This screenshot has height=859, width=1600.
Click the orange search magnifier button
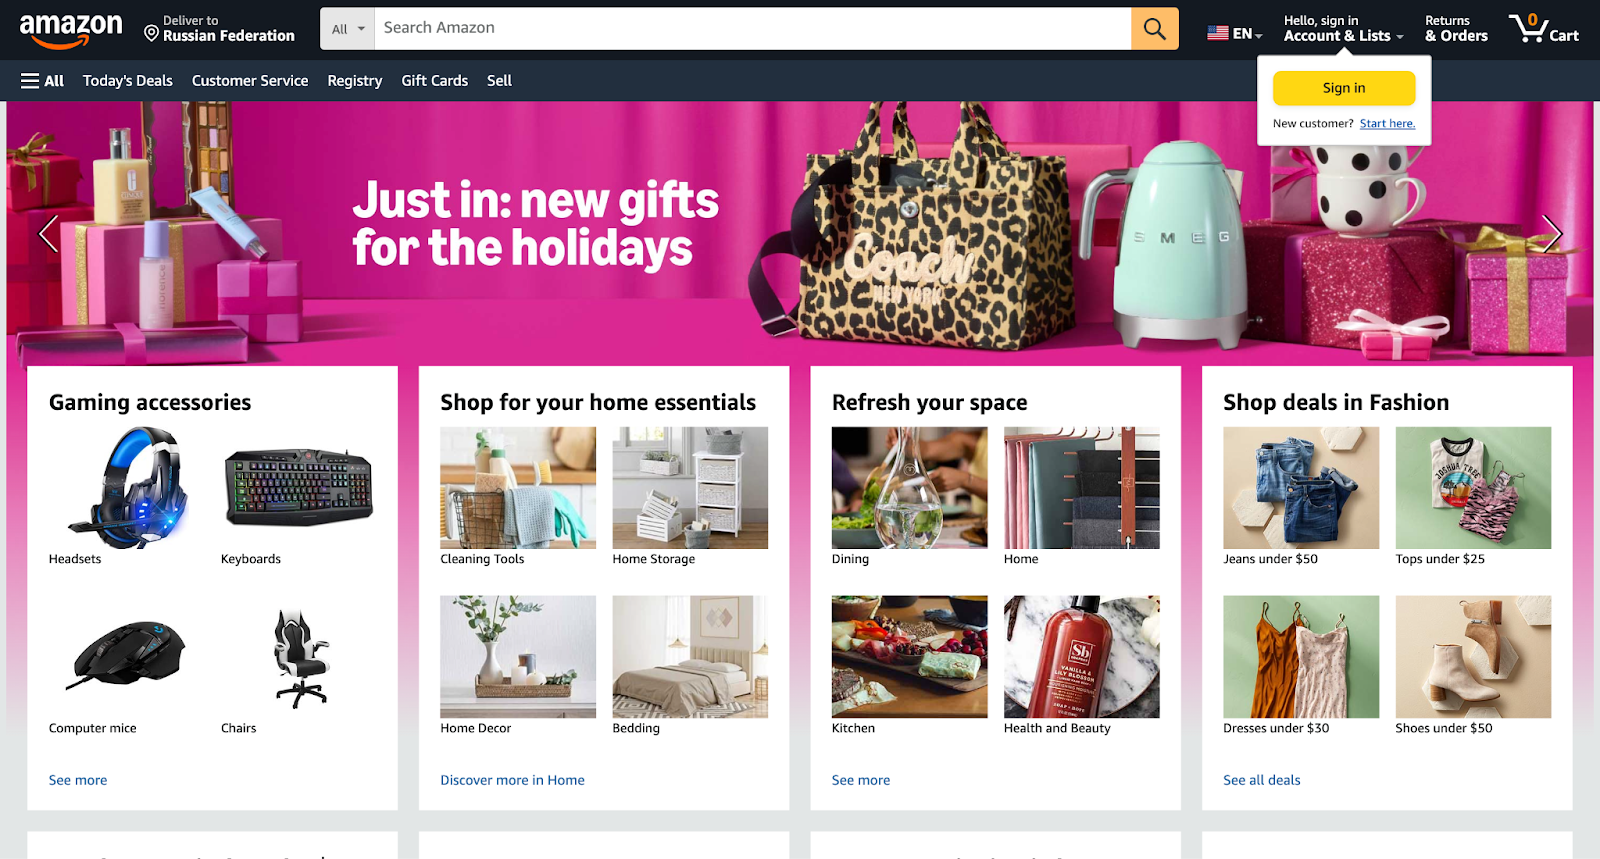[1154, 29]
